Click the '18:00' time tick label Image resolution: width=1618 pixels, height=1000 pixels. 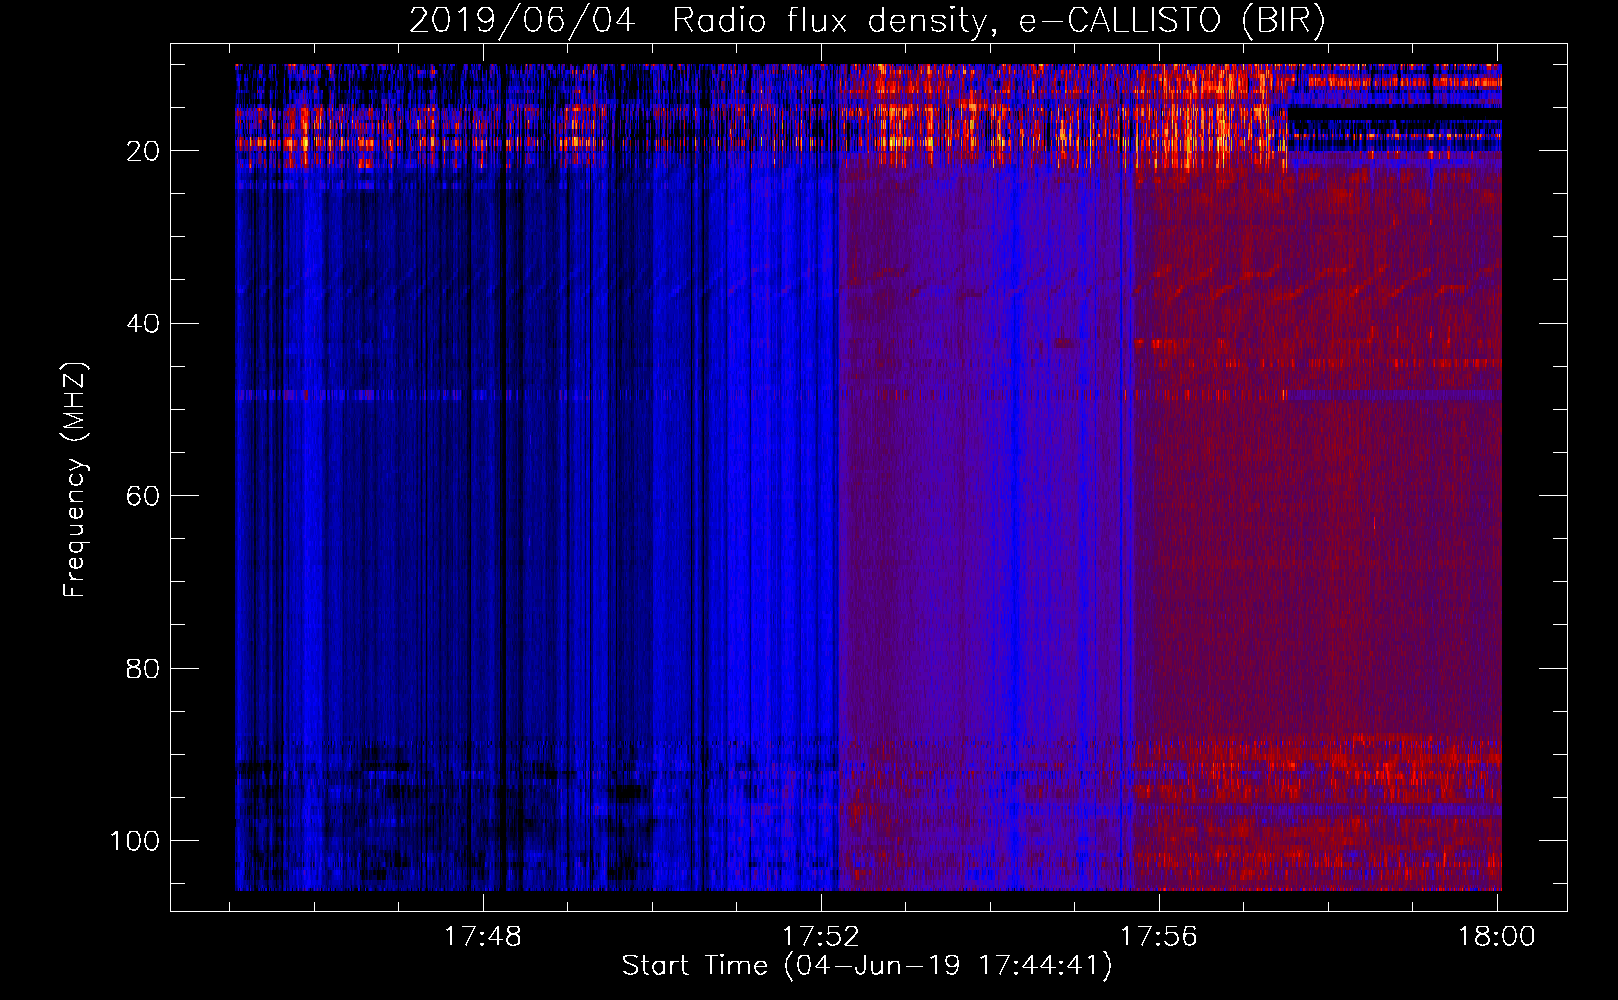[x=1497, y=937]
